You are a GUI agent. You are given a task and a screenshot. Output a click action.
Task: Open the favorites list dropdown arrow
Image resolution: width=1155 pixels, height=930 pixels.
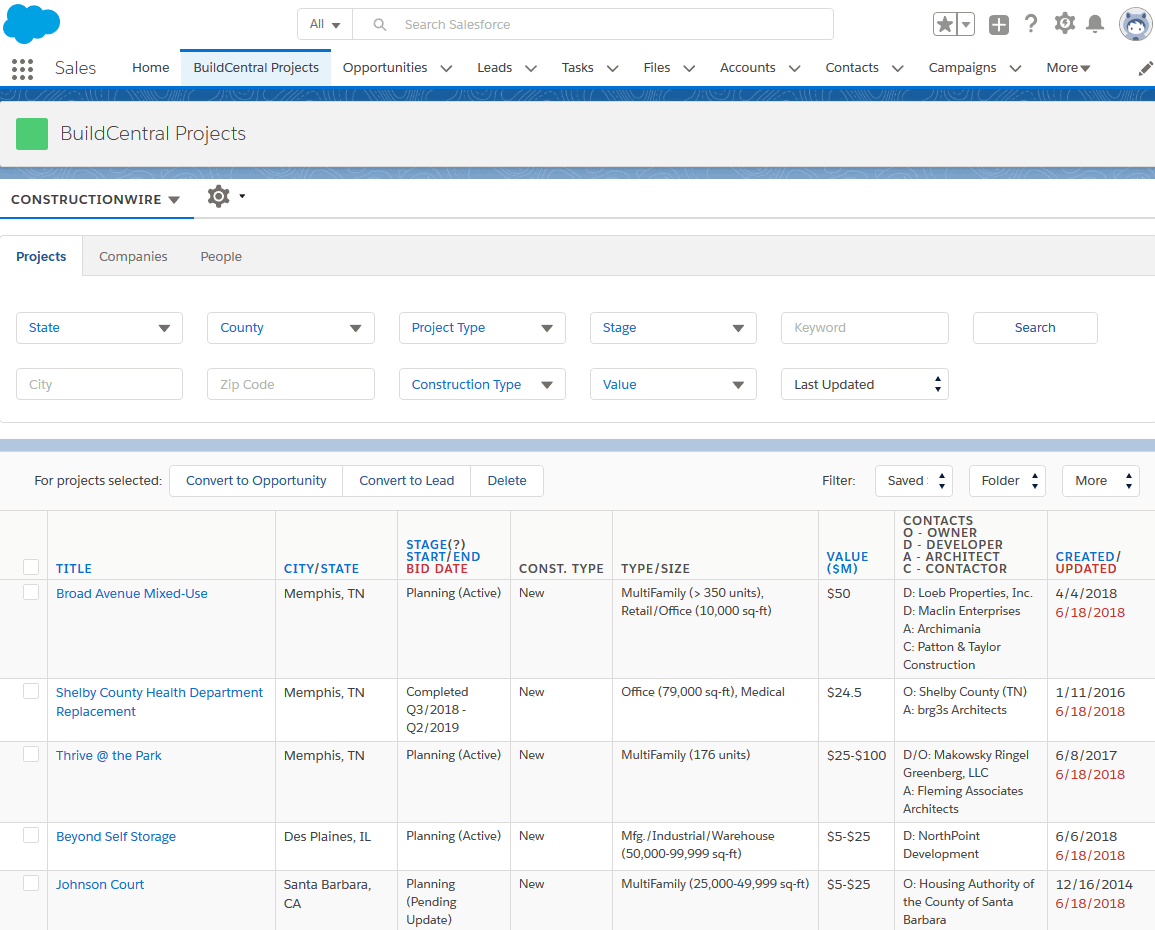(966, 24)
